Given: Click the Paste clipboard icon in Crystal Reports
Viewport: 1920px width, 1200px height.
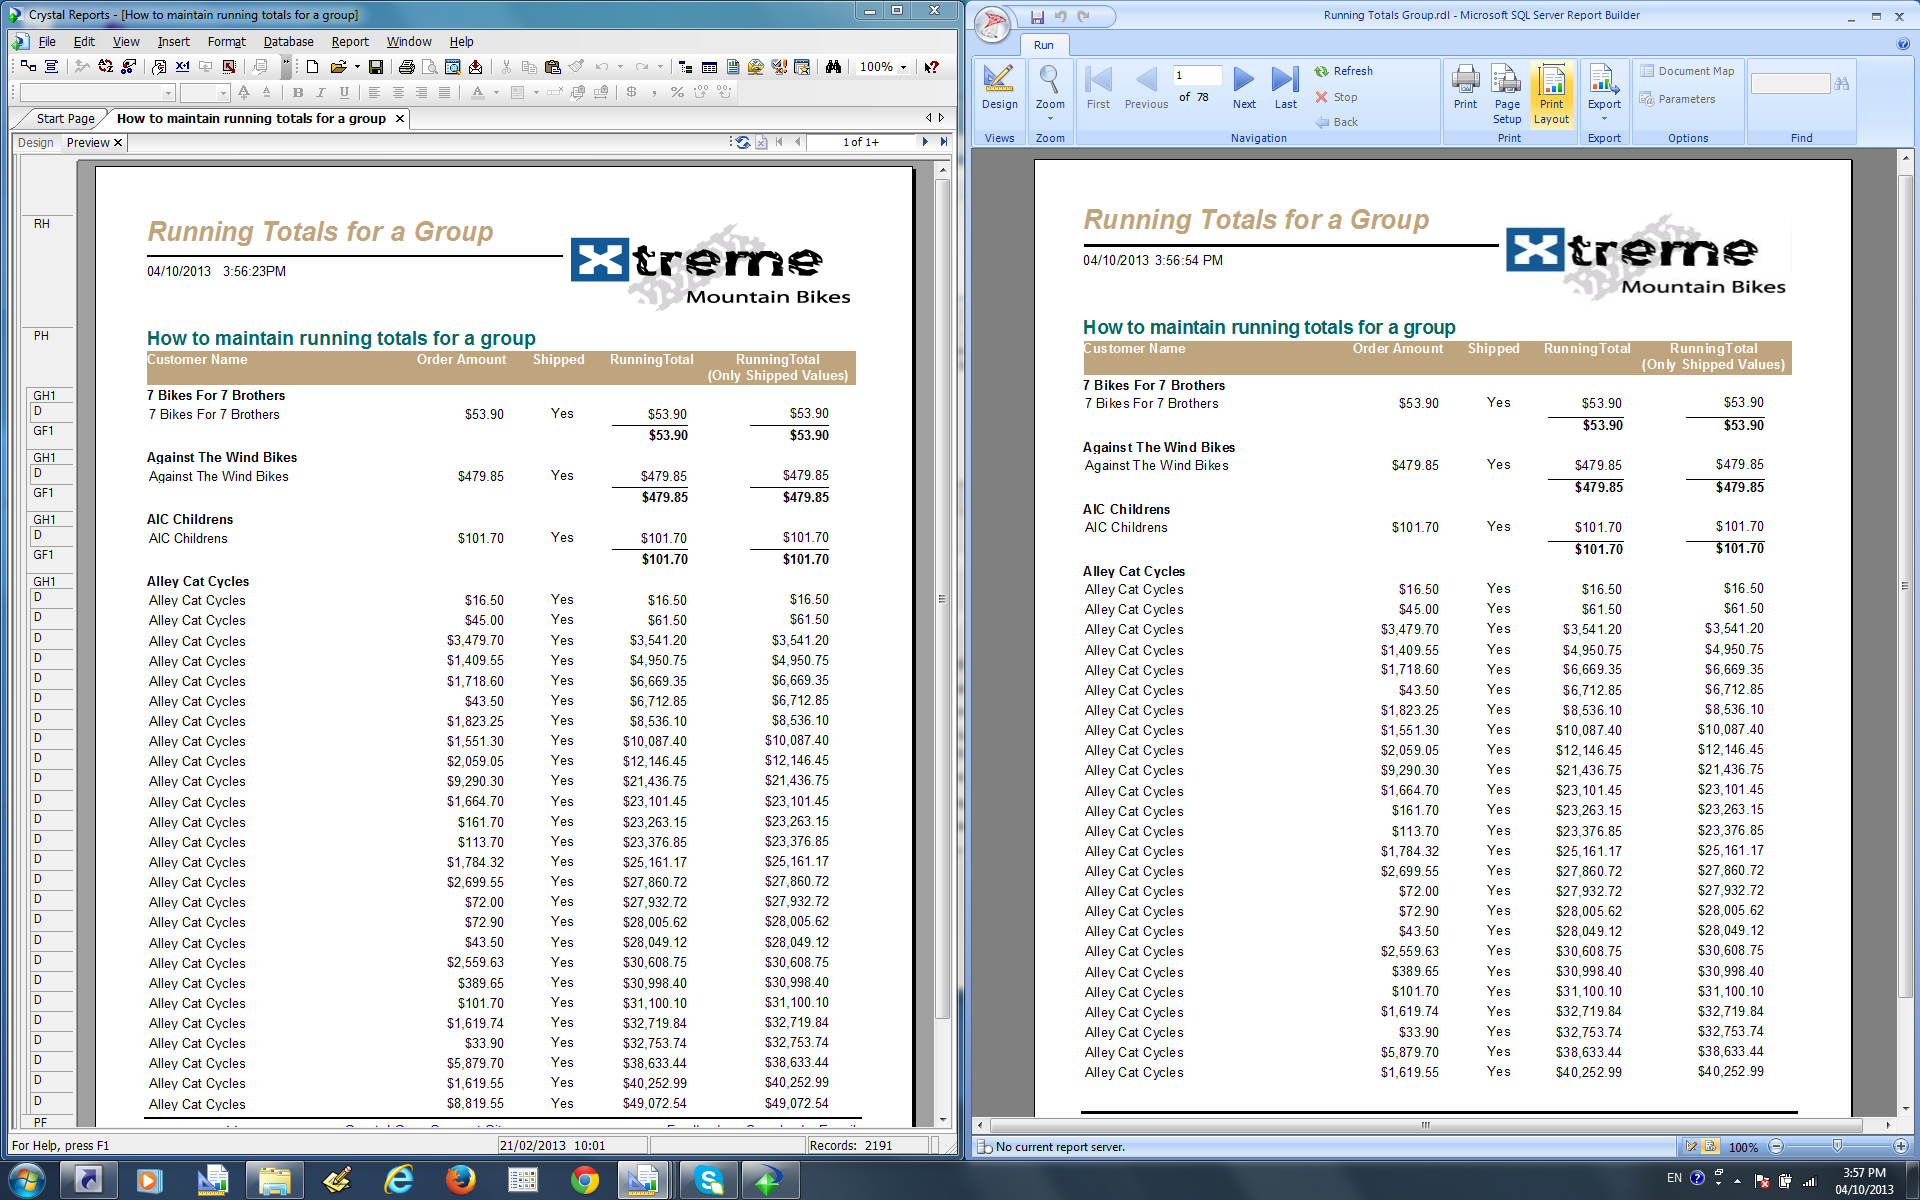Looking at the screenshot, I should tap(552, 67).
